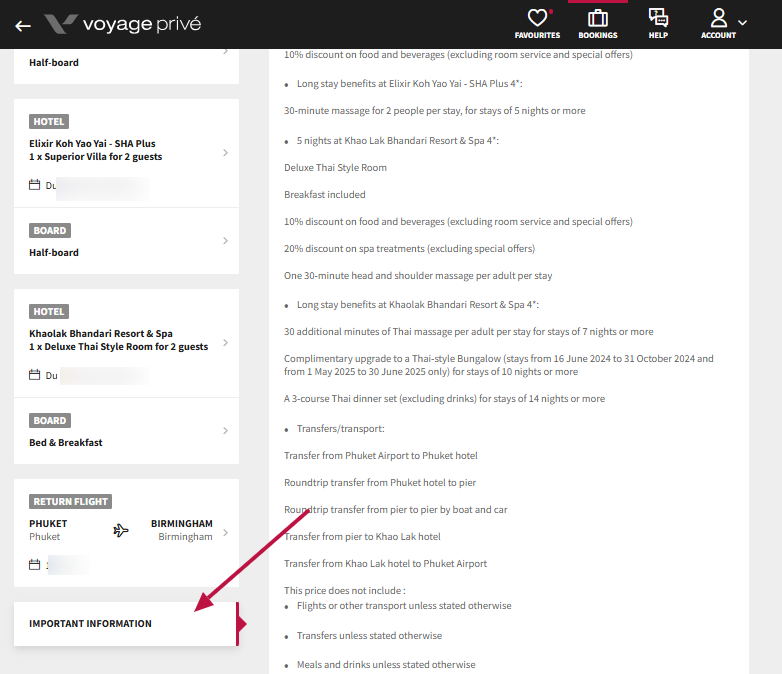Select Khaolak Bhandari Resort & Spa title
The width and height of the screenshot is (782, 674).
point(101,334)
